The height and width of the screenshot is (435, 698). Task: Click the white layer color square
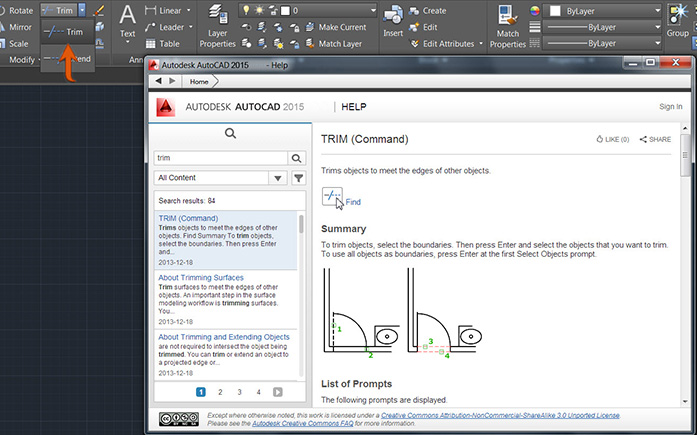tap(285, 10)
